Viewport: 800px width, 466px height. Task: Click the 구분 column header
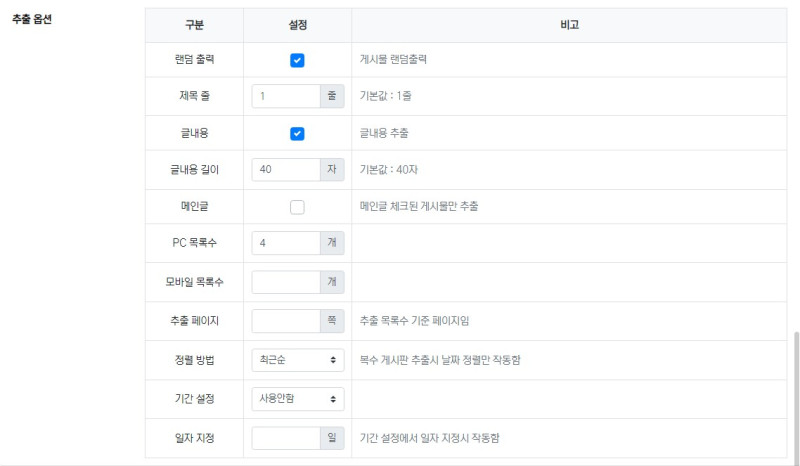click(194, 24)
